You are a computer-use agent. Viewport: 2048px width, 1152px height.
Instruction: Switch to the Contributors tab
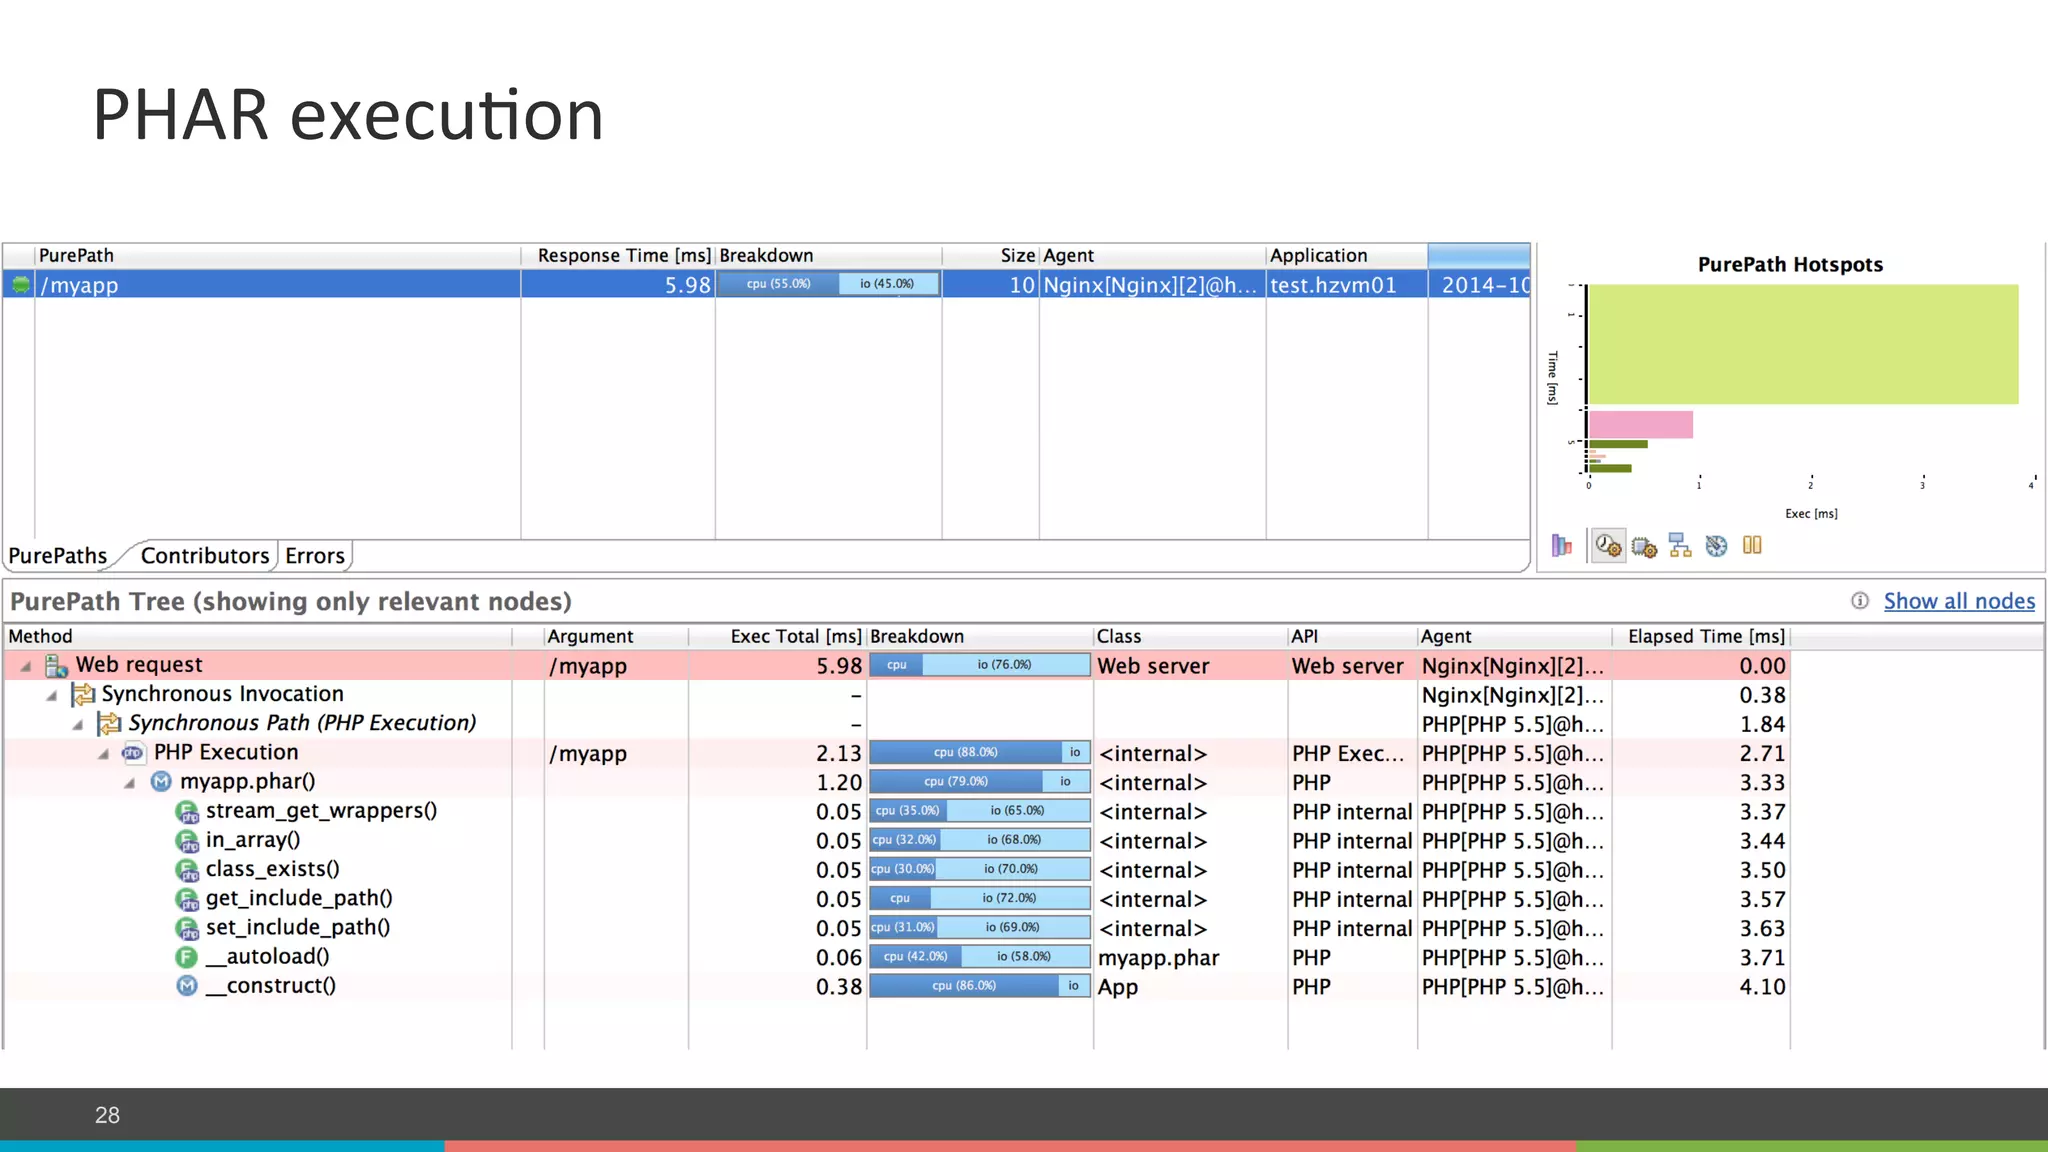(x=204, y=556)
